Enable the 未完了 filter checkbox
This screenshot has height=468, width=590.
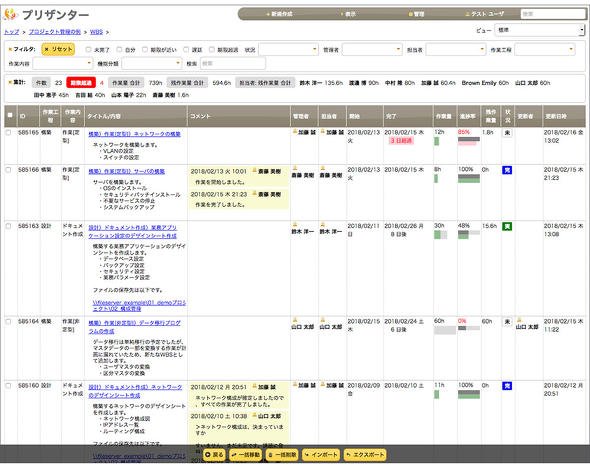click(88, 50)
